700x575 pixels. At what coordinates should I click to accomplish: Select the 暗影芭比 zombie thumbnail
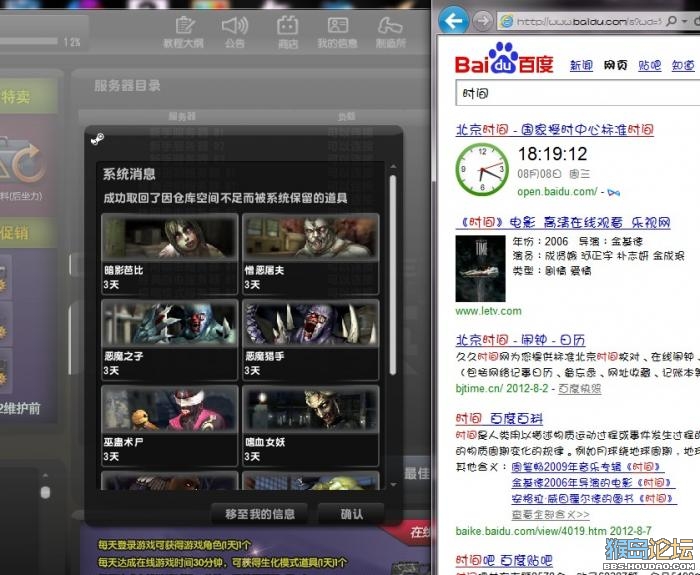[169, 238]
